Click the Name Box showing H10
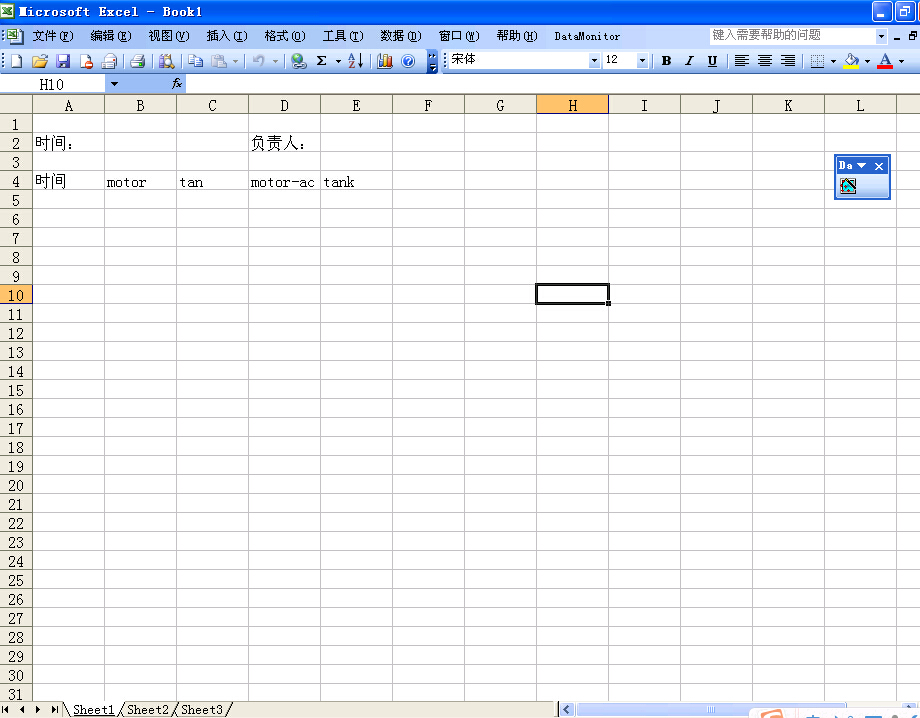920x718 pixels. [x=50, y=84]
